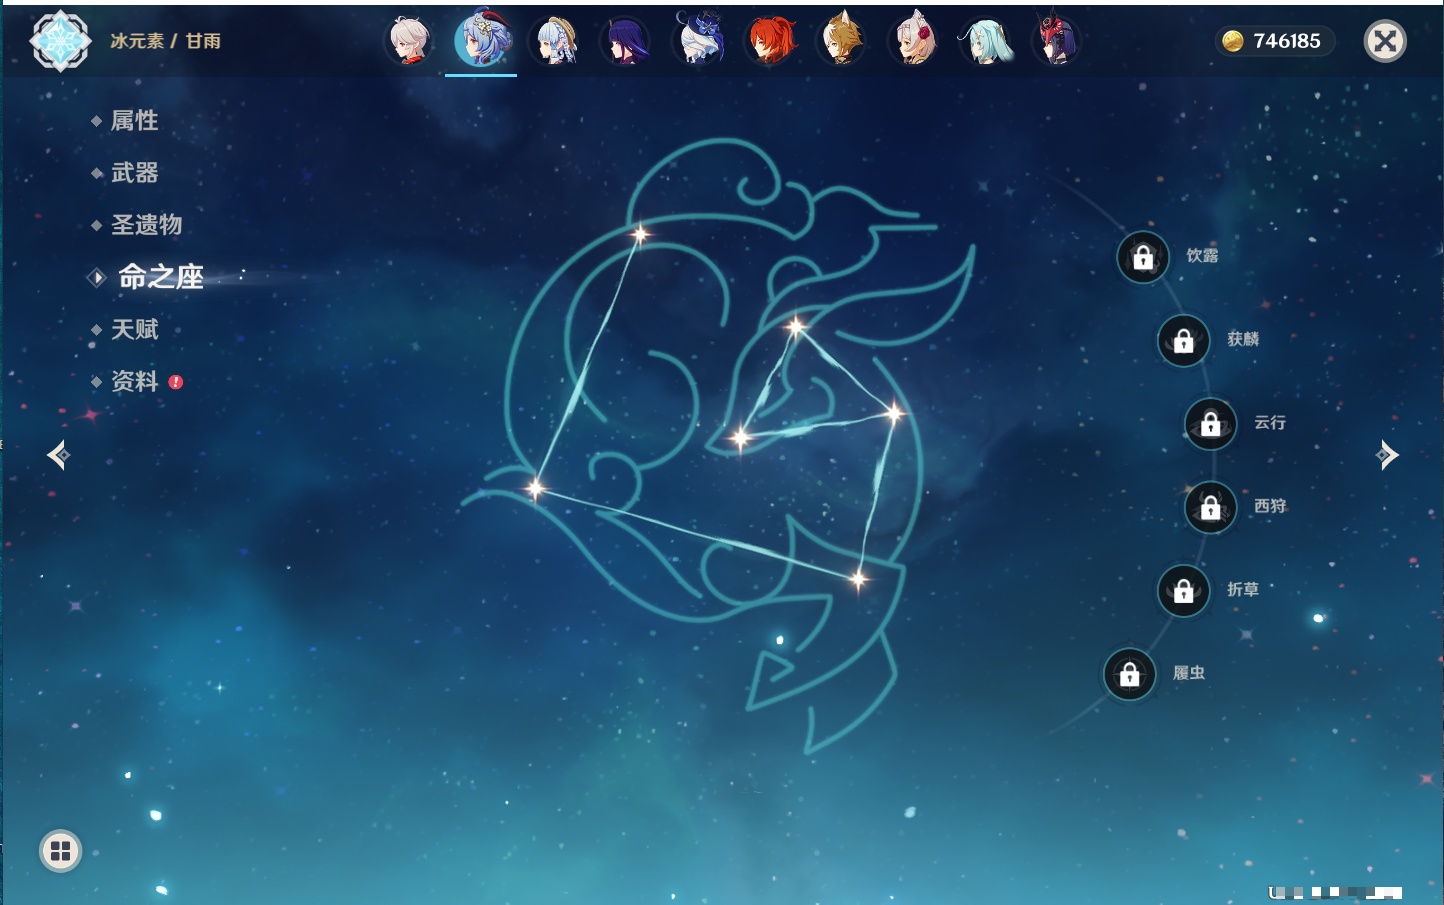Click the 饮露 constellation label
Viewport: 1444px width, 905px height.
pos(1202,256)
